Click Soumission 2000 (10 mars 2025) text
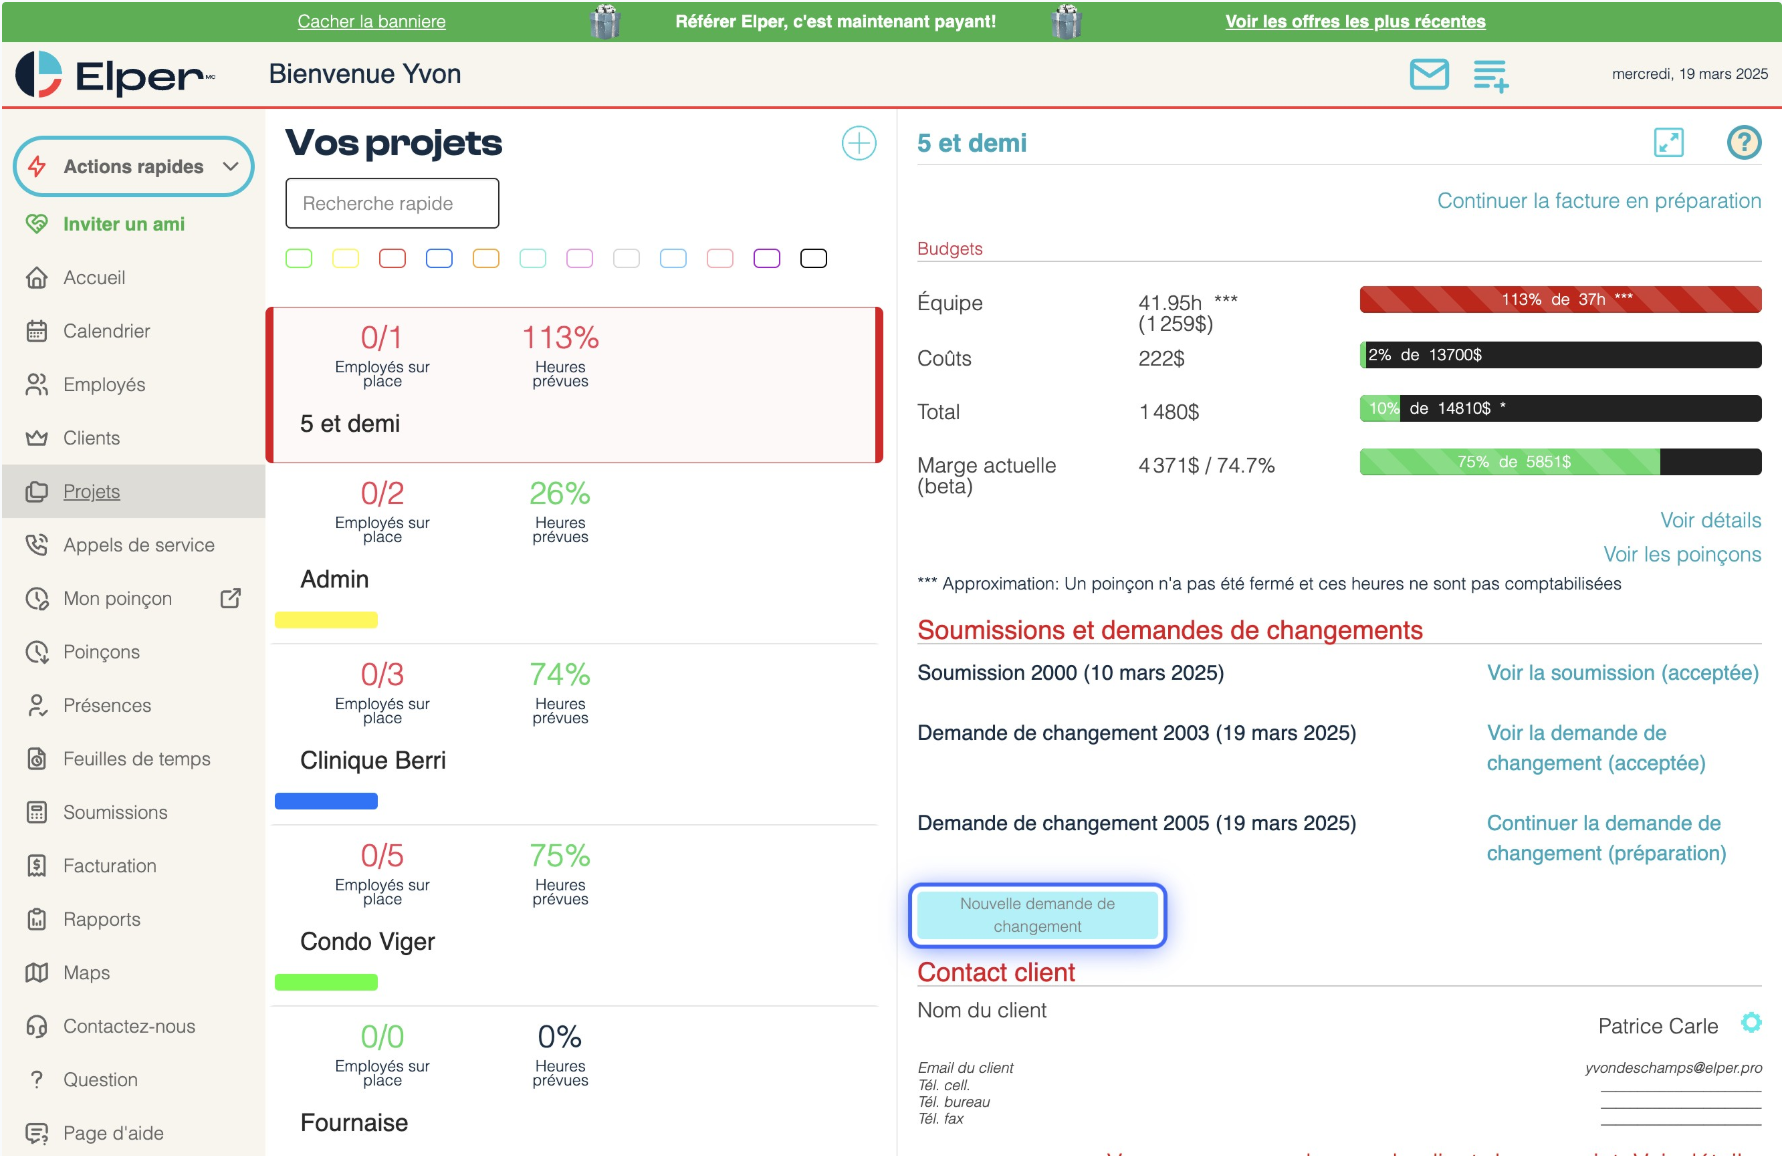This screenshot has height=1156, width=1782. point(1070,673)
